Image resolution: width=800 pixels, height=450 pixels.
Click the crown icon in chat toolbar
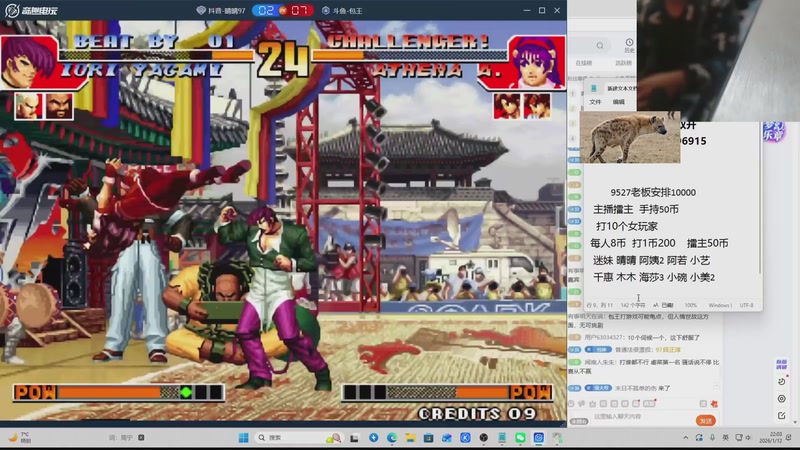[x=592, y=404]
